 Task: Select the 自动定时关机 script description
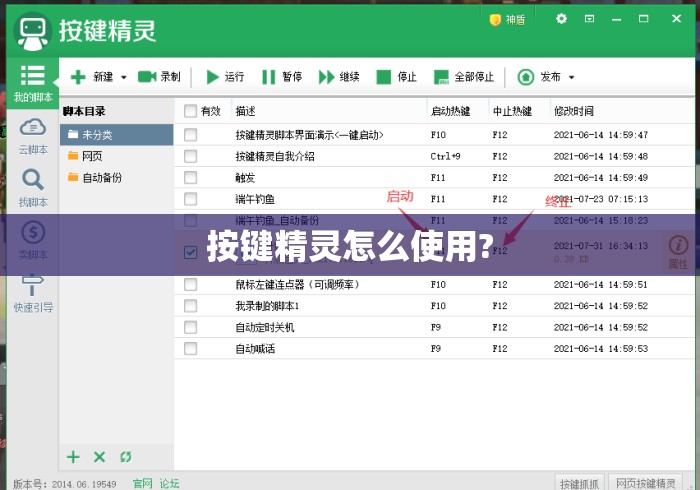coord(265,327)
